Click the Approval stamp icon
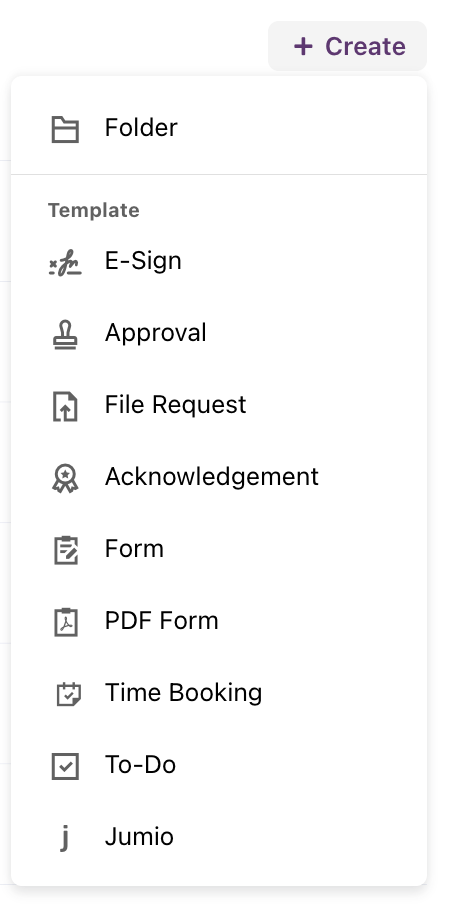450x904 pixels. [65, 335]
